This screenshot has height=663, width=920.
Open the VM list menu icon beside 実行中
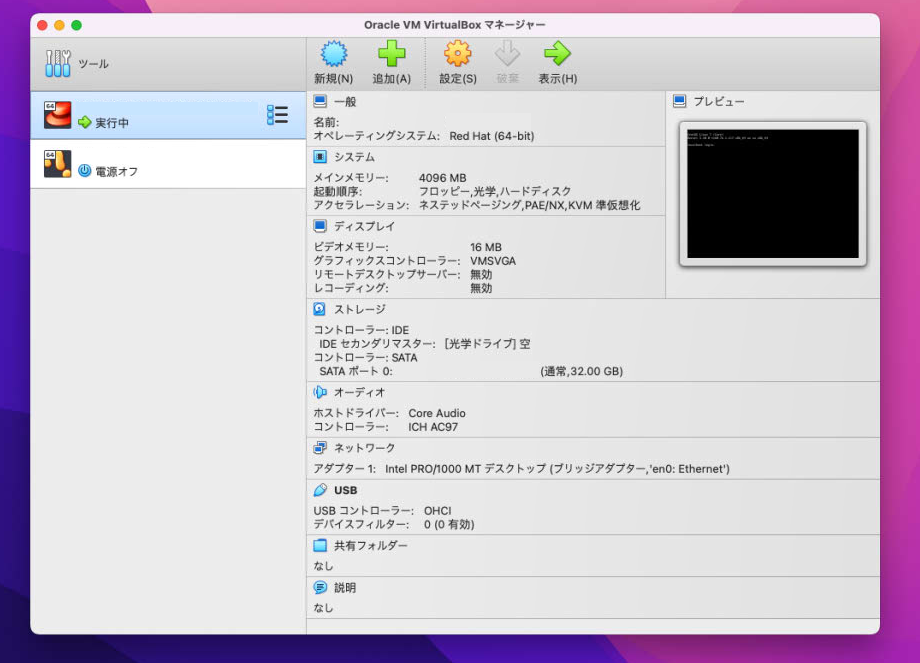point(277,115)
